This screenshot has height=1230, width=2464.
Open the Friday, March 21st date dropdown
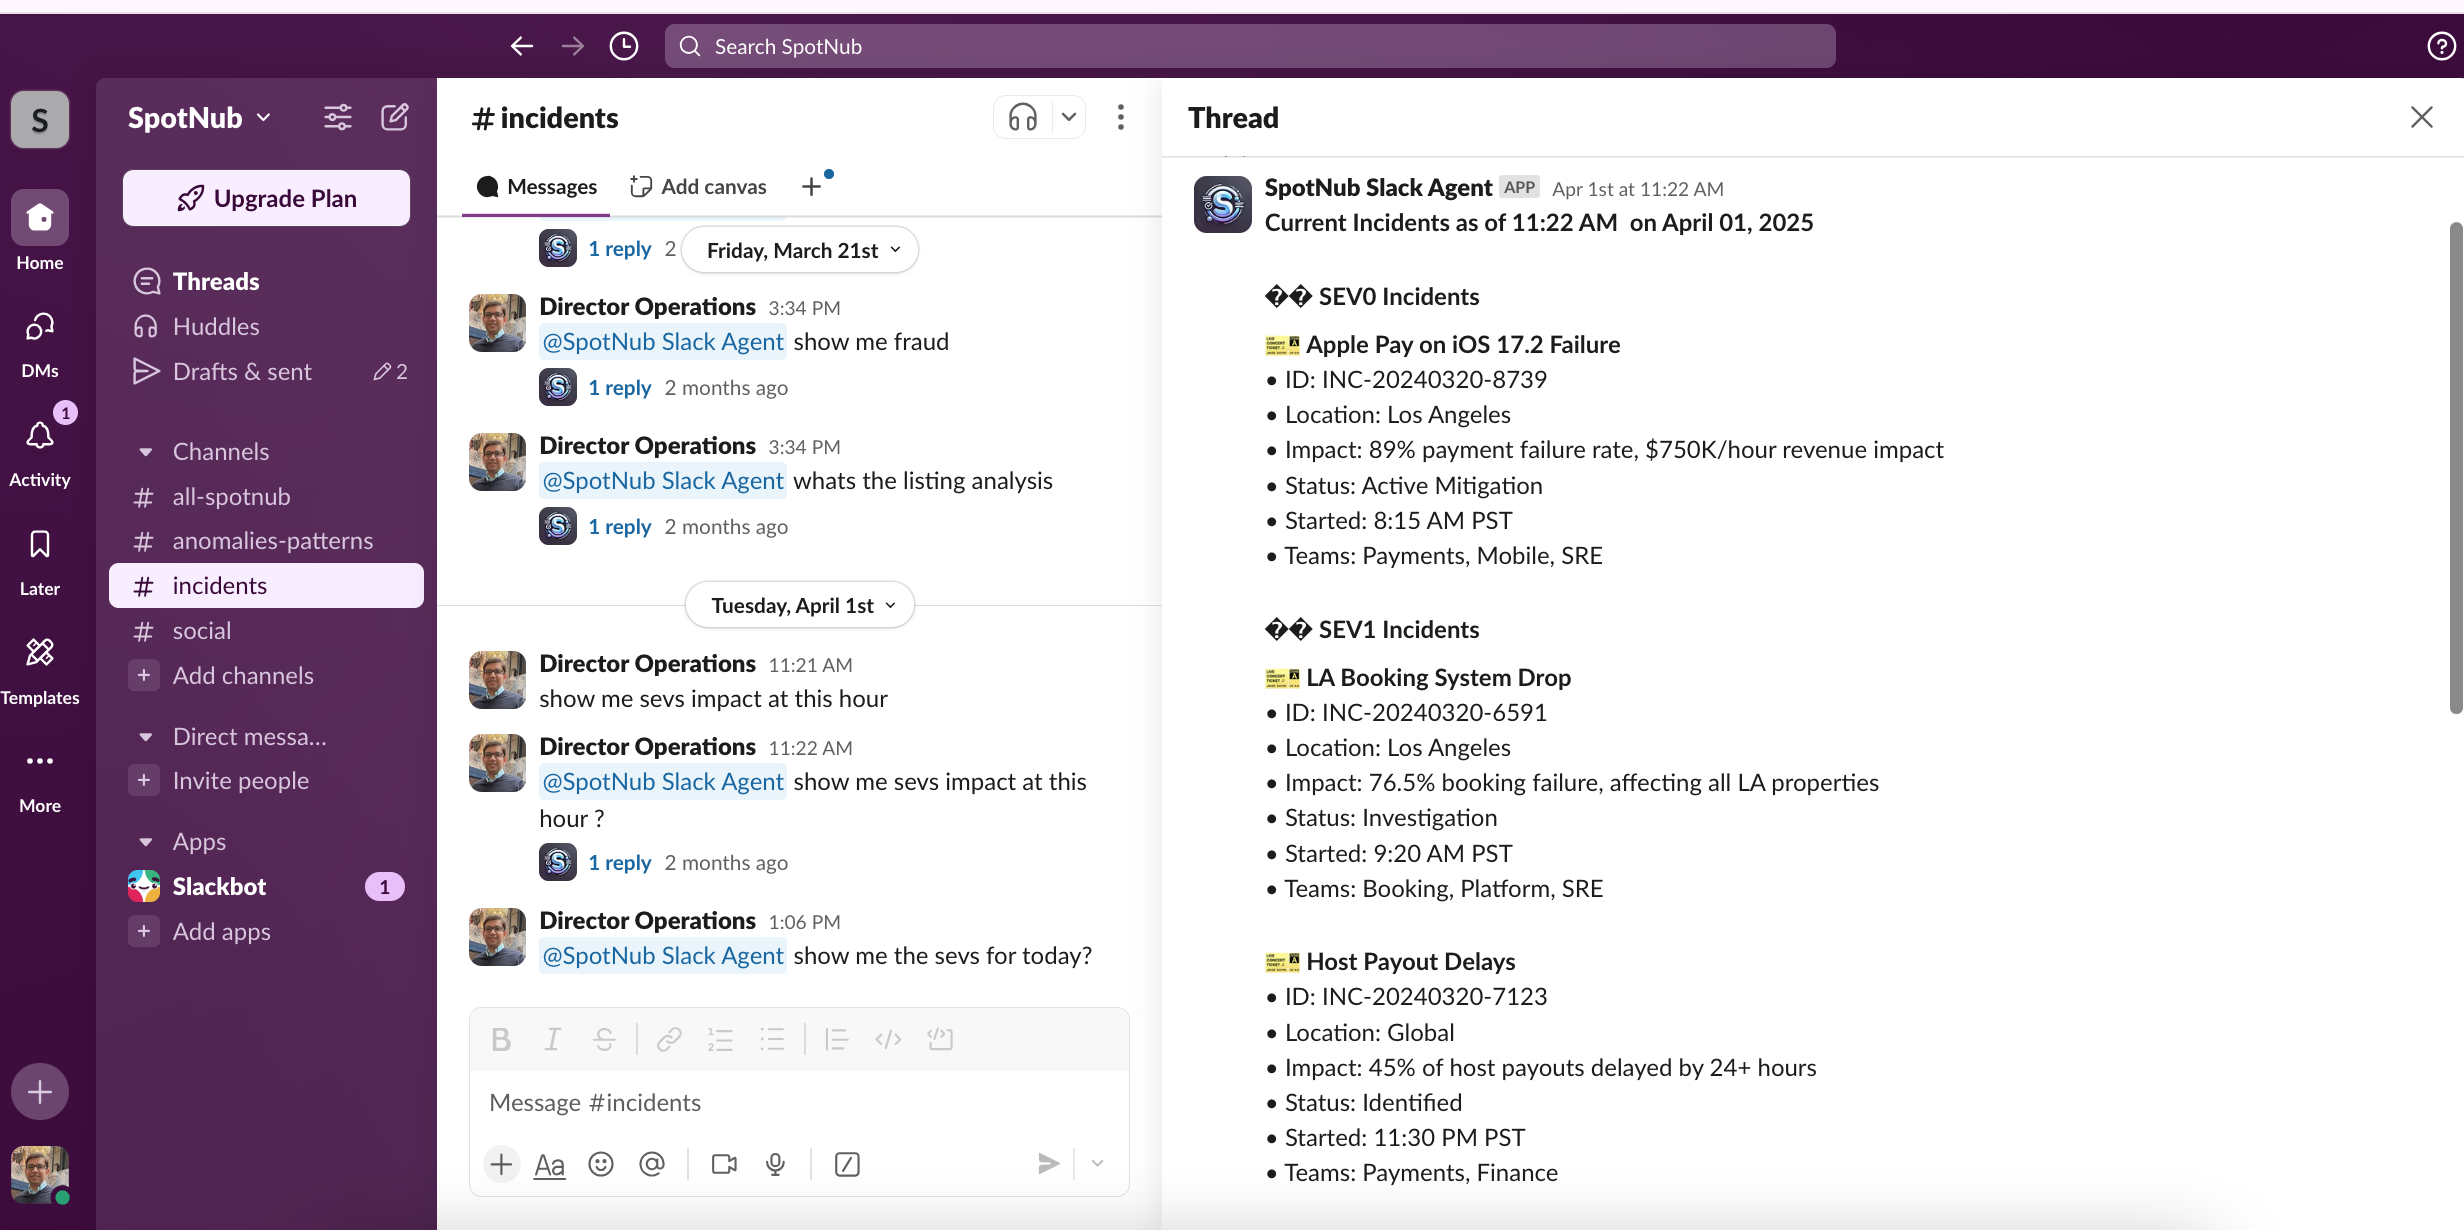800,250
